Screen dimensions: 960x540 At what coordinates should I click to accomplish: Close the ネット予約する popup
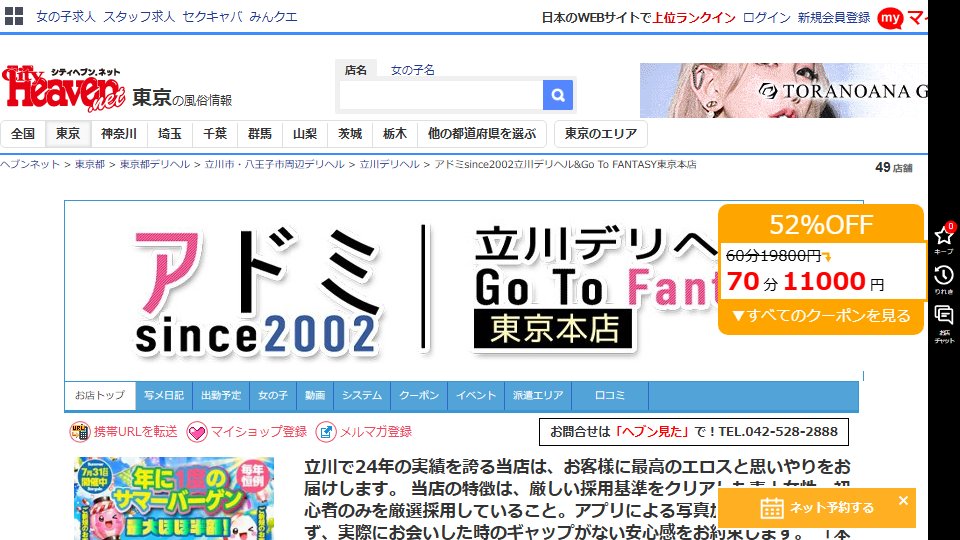click(903, 500)
